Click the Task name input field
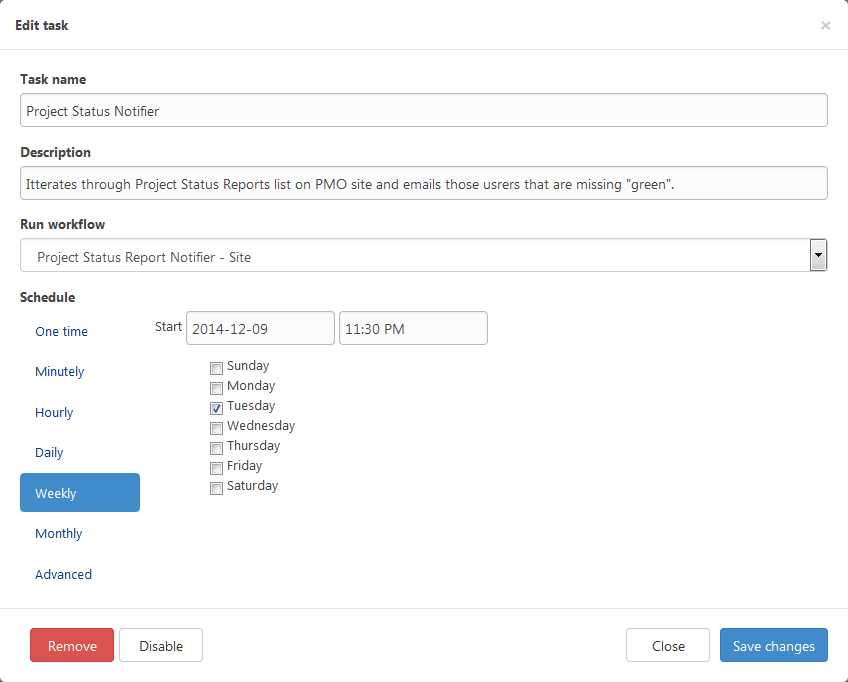The width and height of the screenshot is (848, 682). click(x=423, y=110)
